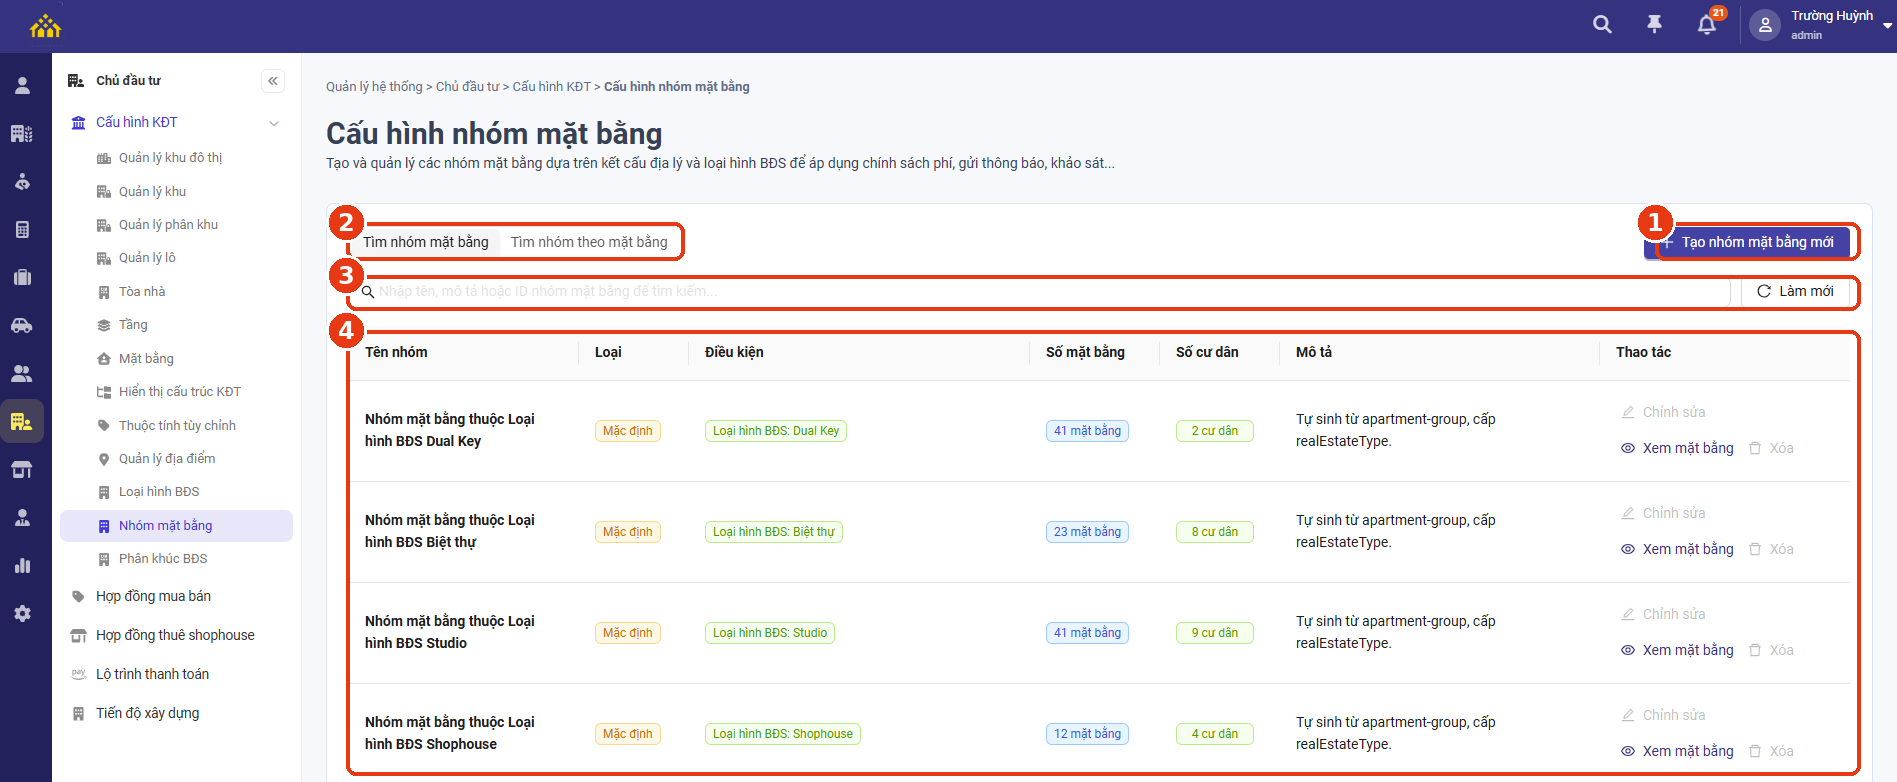This screenshot has width=1897, height=782.
Task: Click pencil icon in the Biệt thự row
Action: pyautogui.click(x=1628, y=513)
